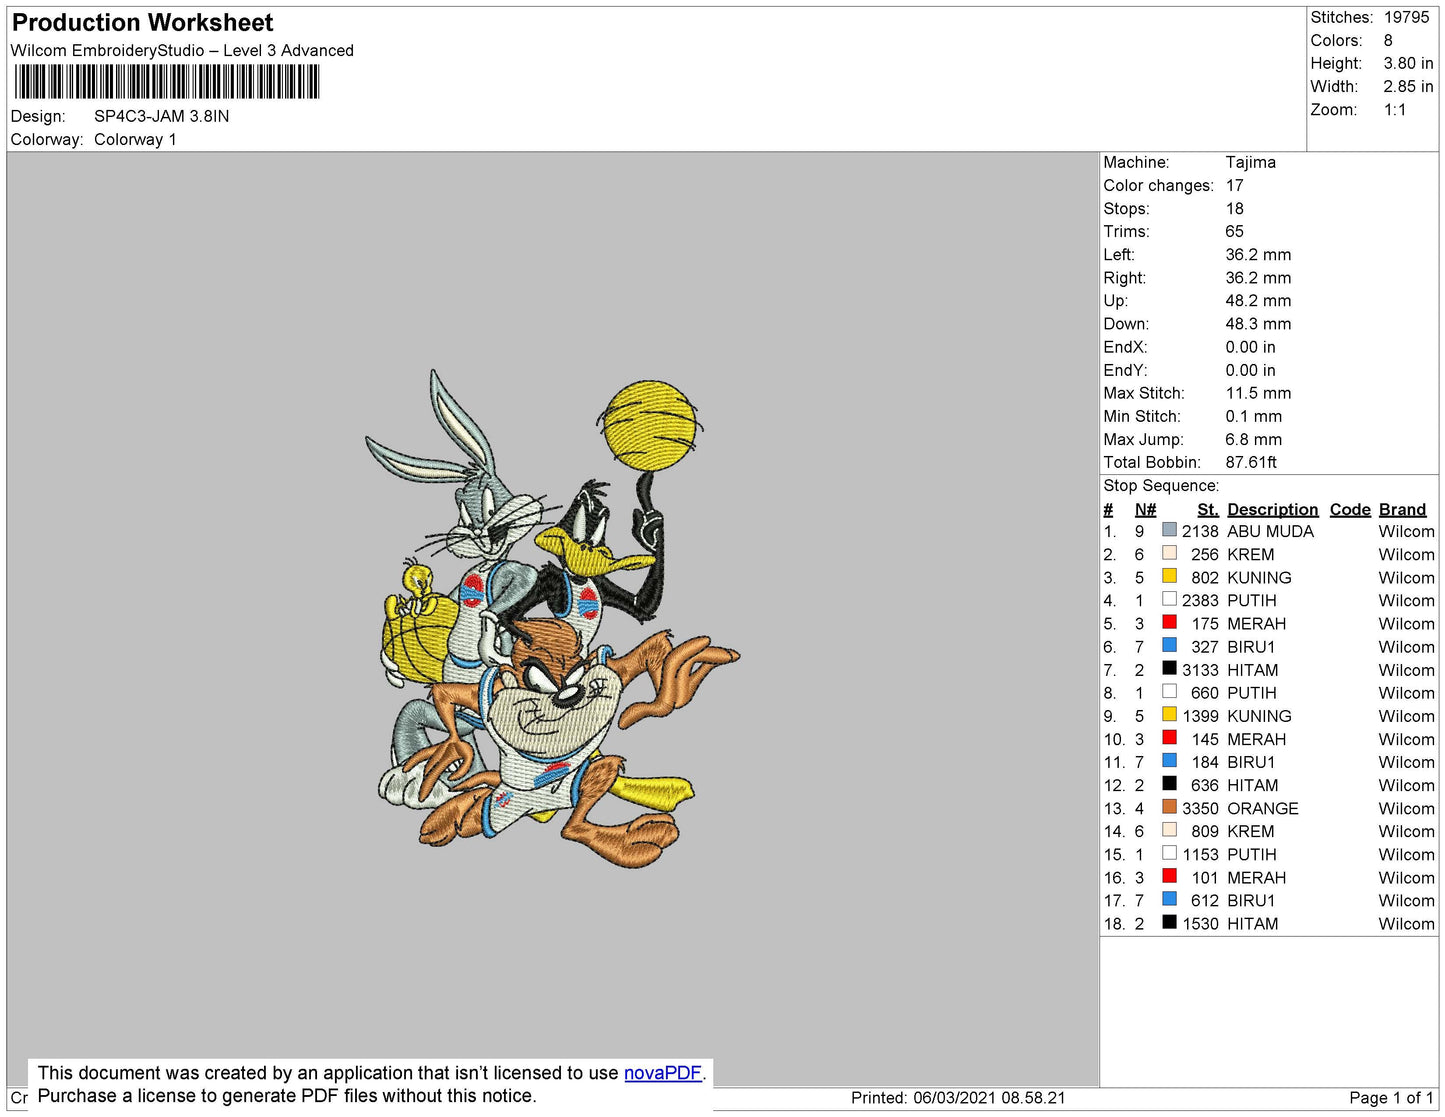
Task: Click the Max Jump value '6.8 mm'
Action: click(x=1254, y=439)
